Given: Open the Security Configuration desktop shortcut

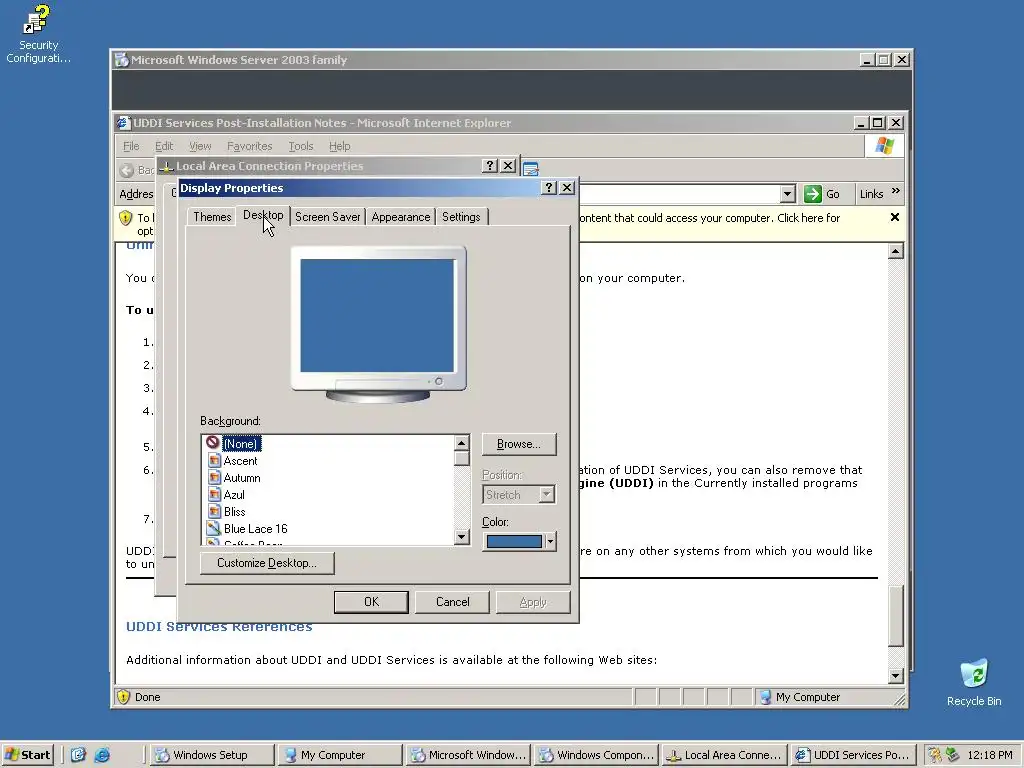Looking at the screenshot, I should 37,33.
